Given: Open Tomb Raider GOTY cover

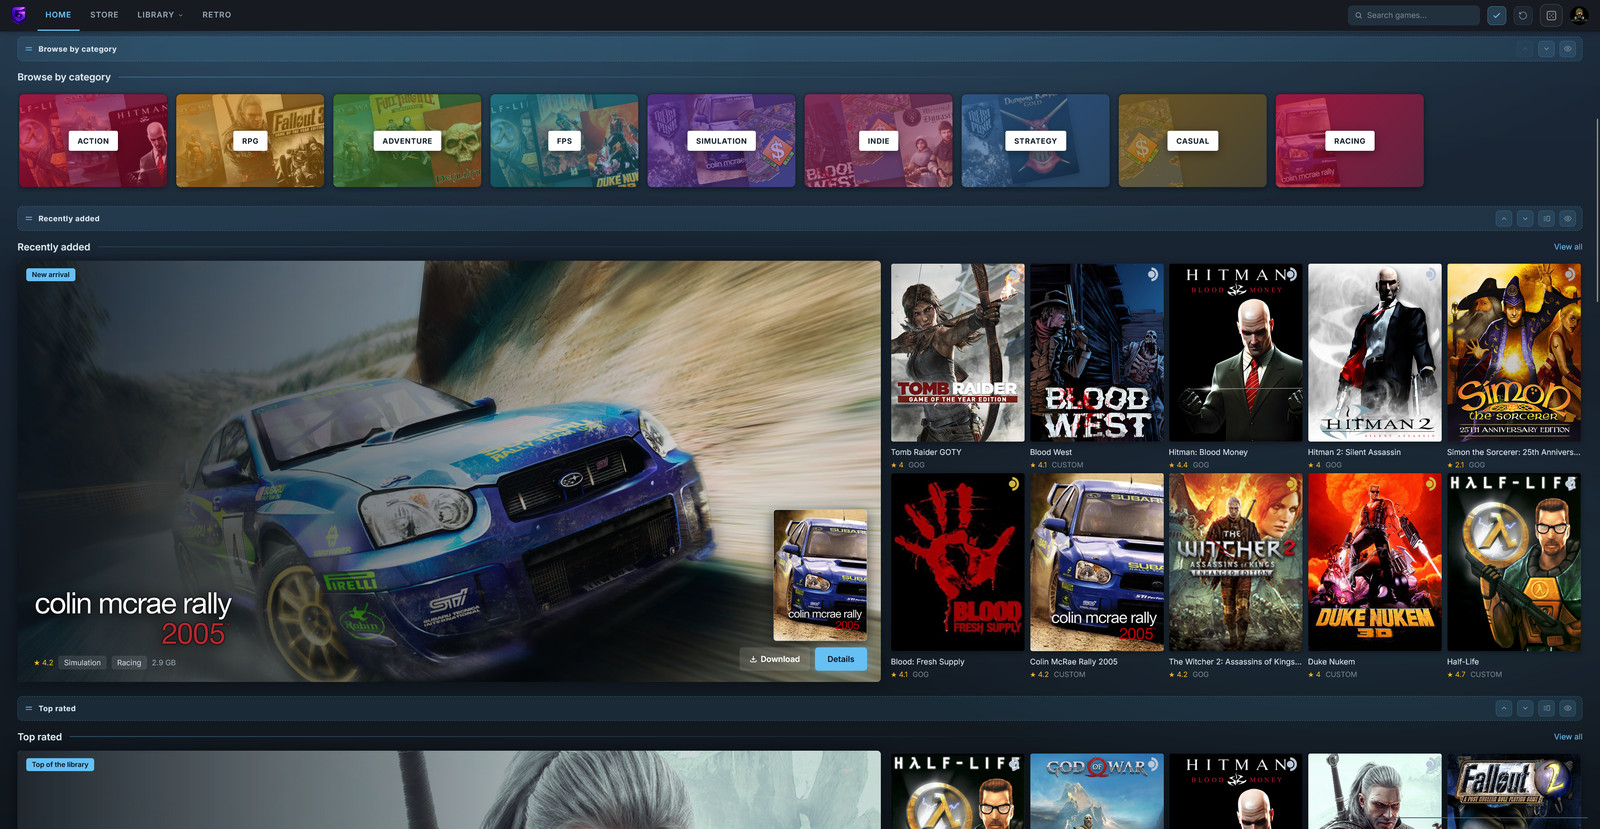Looking at the screenshot, I should click(957, 353).
